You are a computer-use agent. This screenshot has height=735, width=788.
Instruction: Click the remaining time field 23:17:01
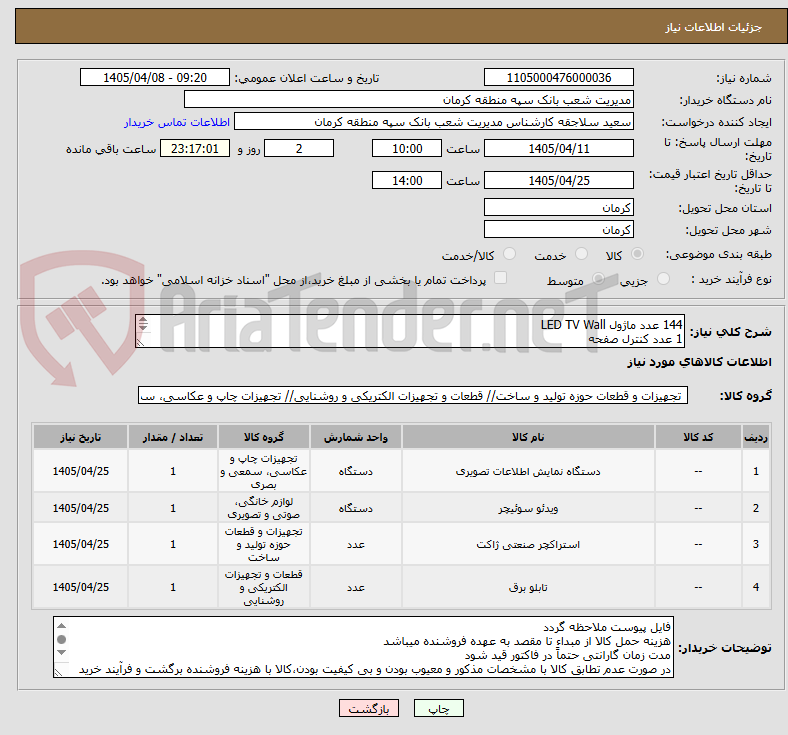[x=195, y=149]
